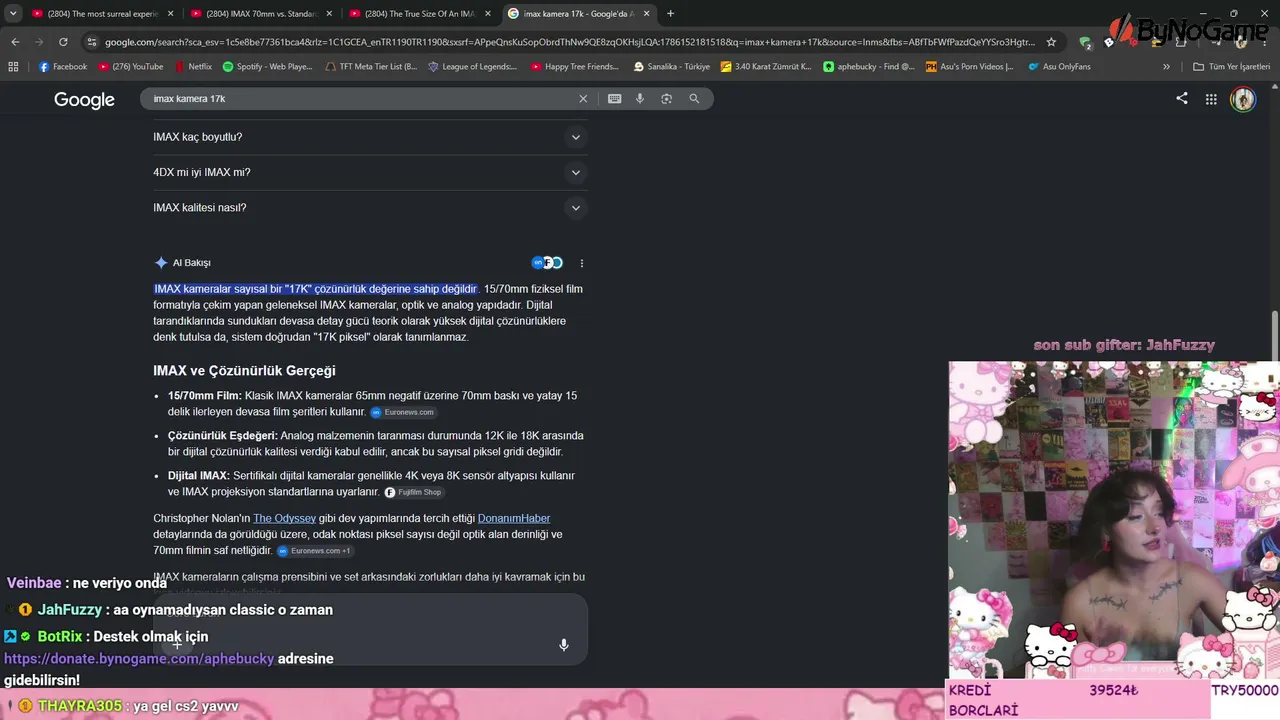This screenshot has width=1280, height=720.
Task: Open the Google apps grid
Action: click(1211, 99)
